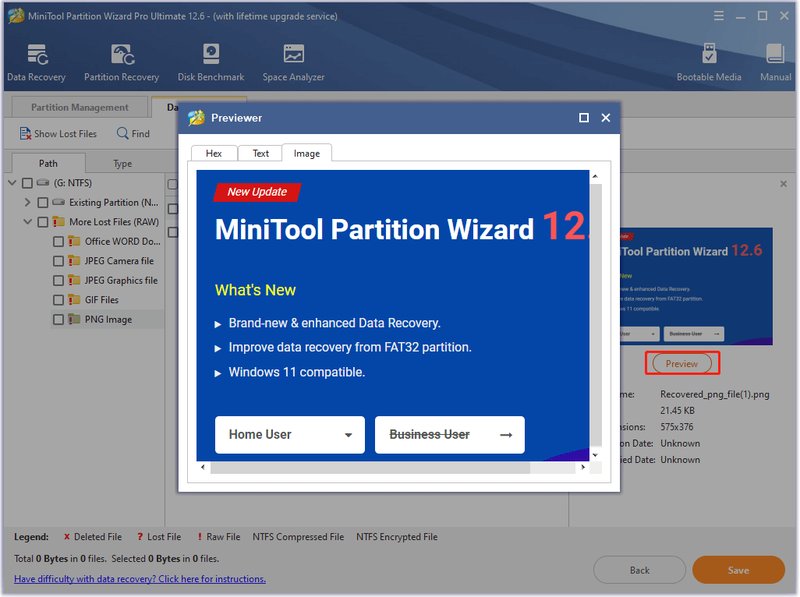Open the hamburger menu in title bar
Viewport: 800px width, 597px height.
click(x=718, y=16)
